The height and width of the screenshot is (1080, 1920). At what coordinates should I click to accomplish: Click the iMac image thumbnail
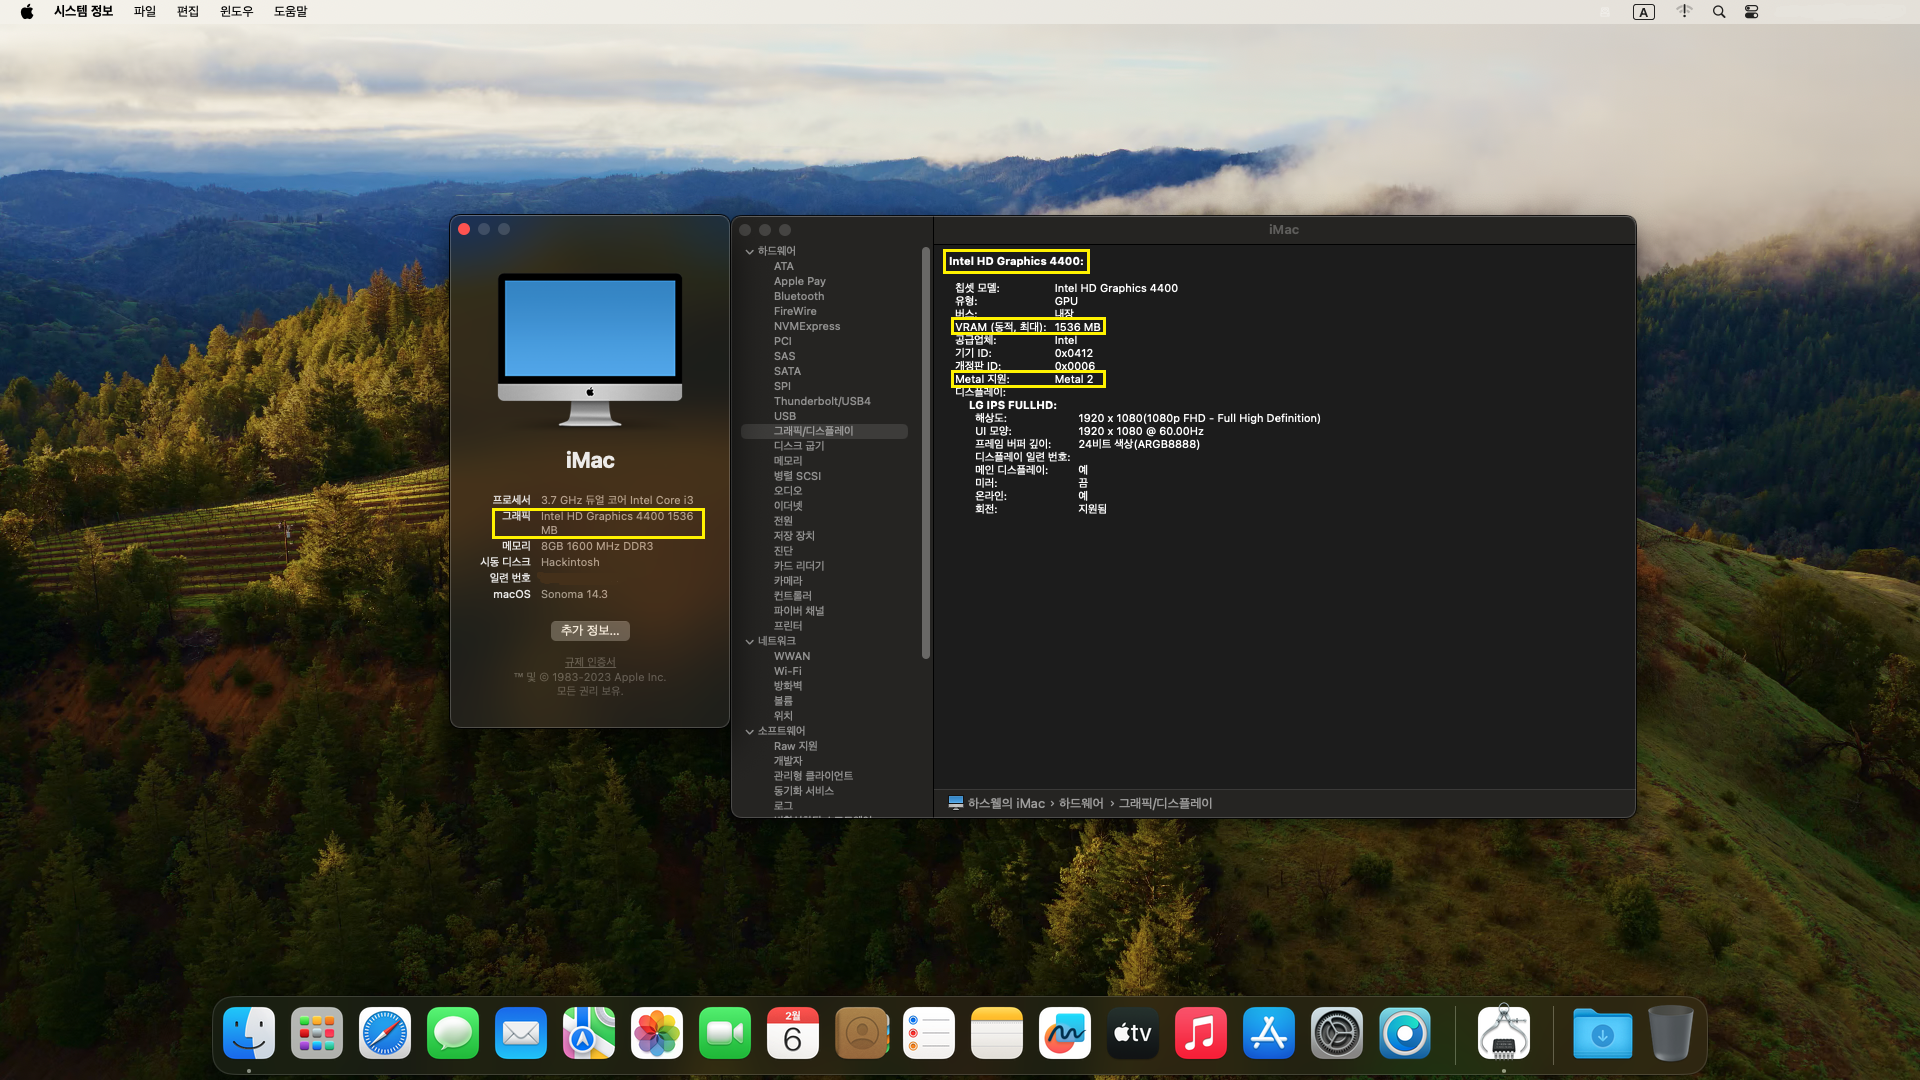pos(590,350)
